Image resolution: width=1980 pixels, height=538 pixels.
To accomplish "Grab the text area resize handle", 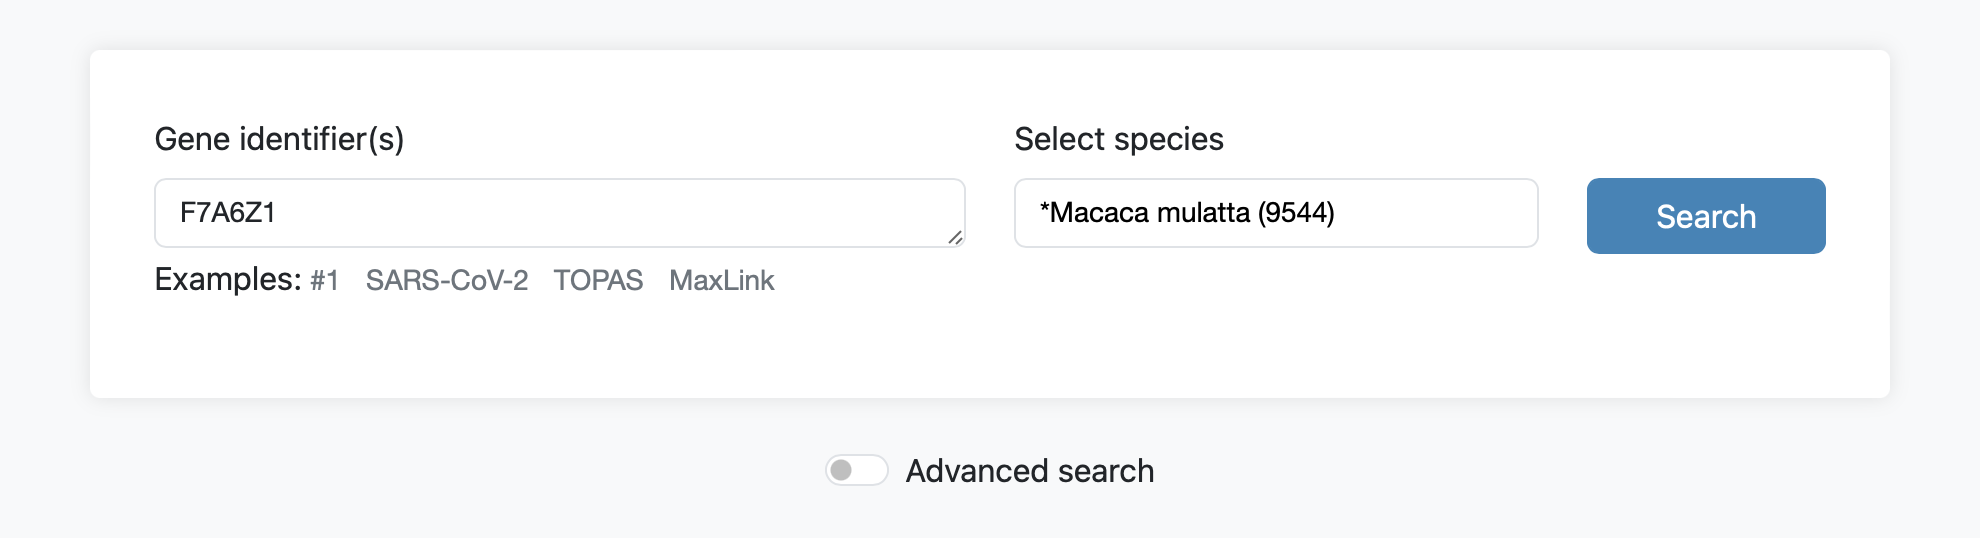I will 955,238.
